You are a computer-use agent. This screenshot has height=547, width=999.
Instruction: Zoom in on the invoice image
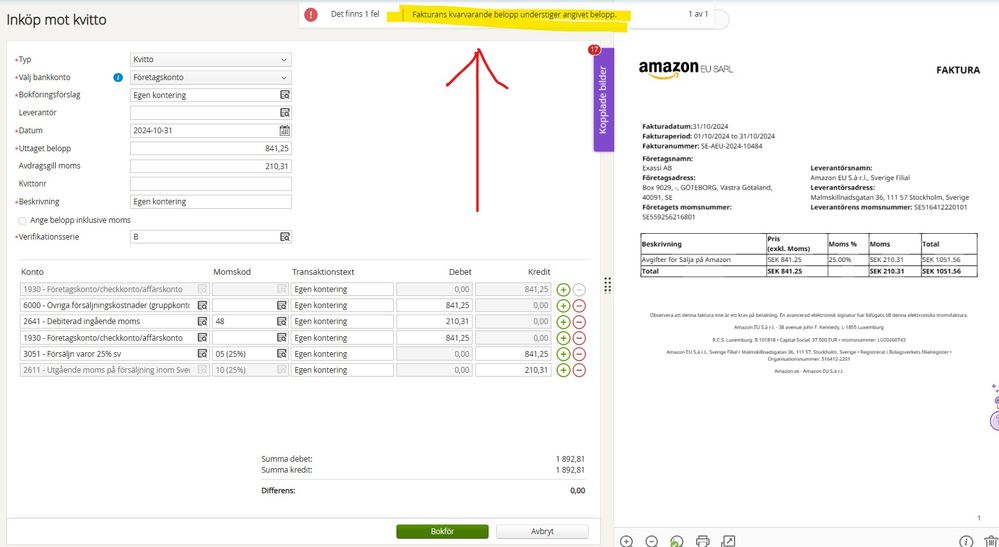pyautogui.click(x=626, y=541)
